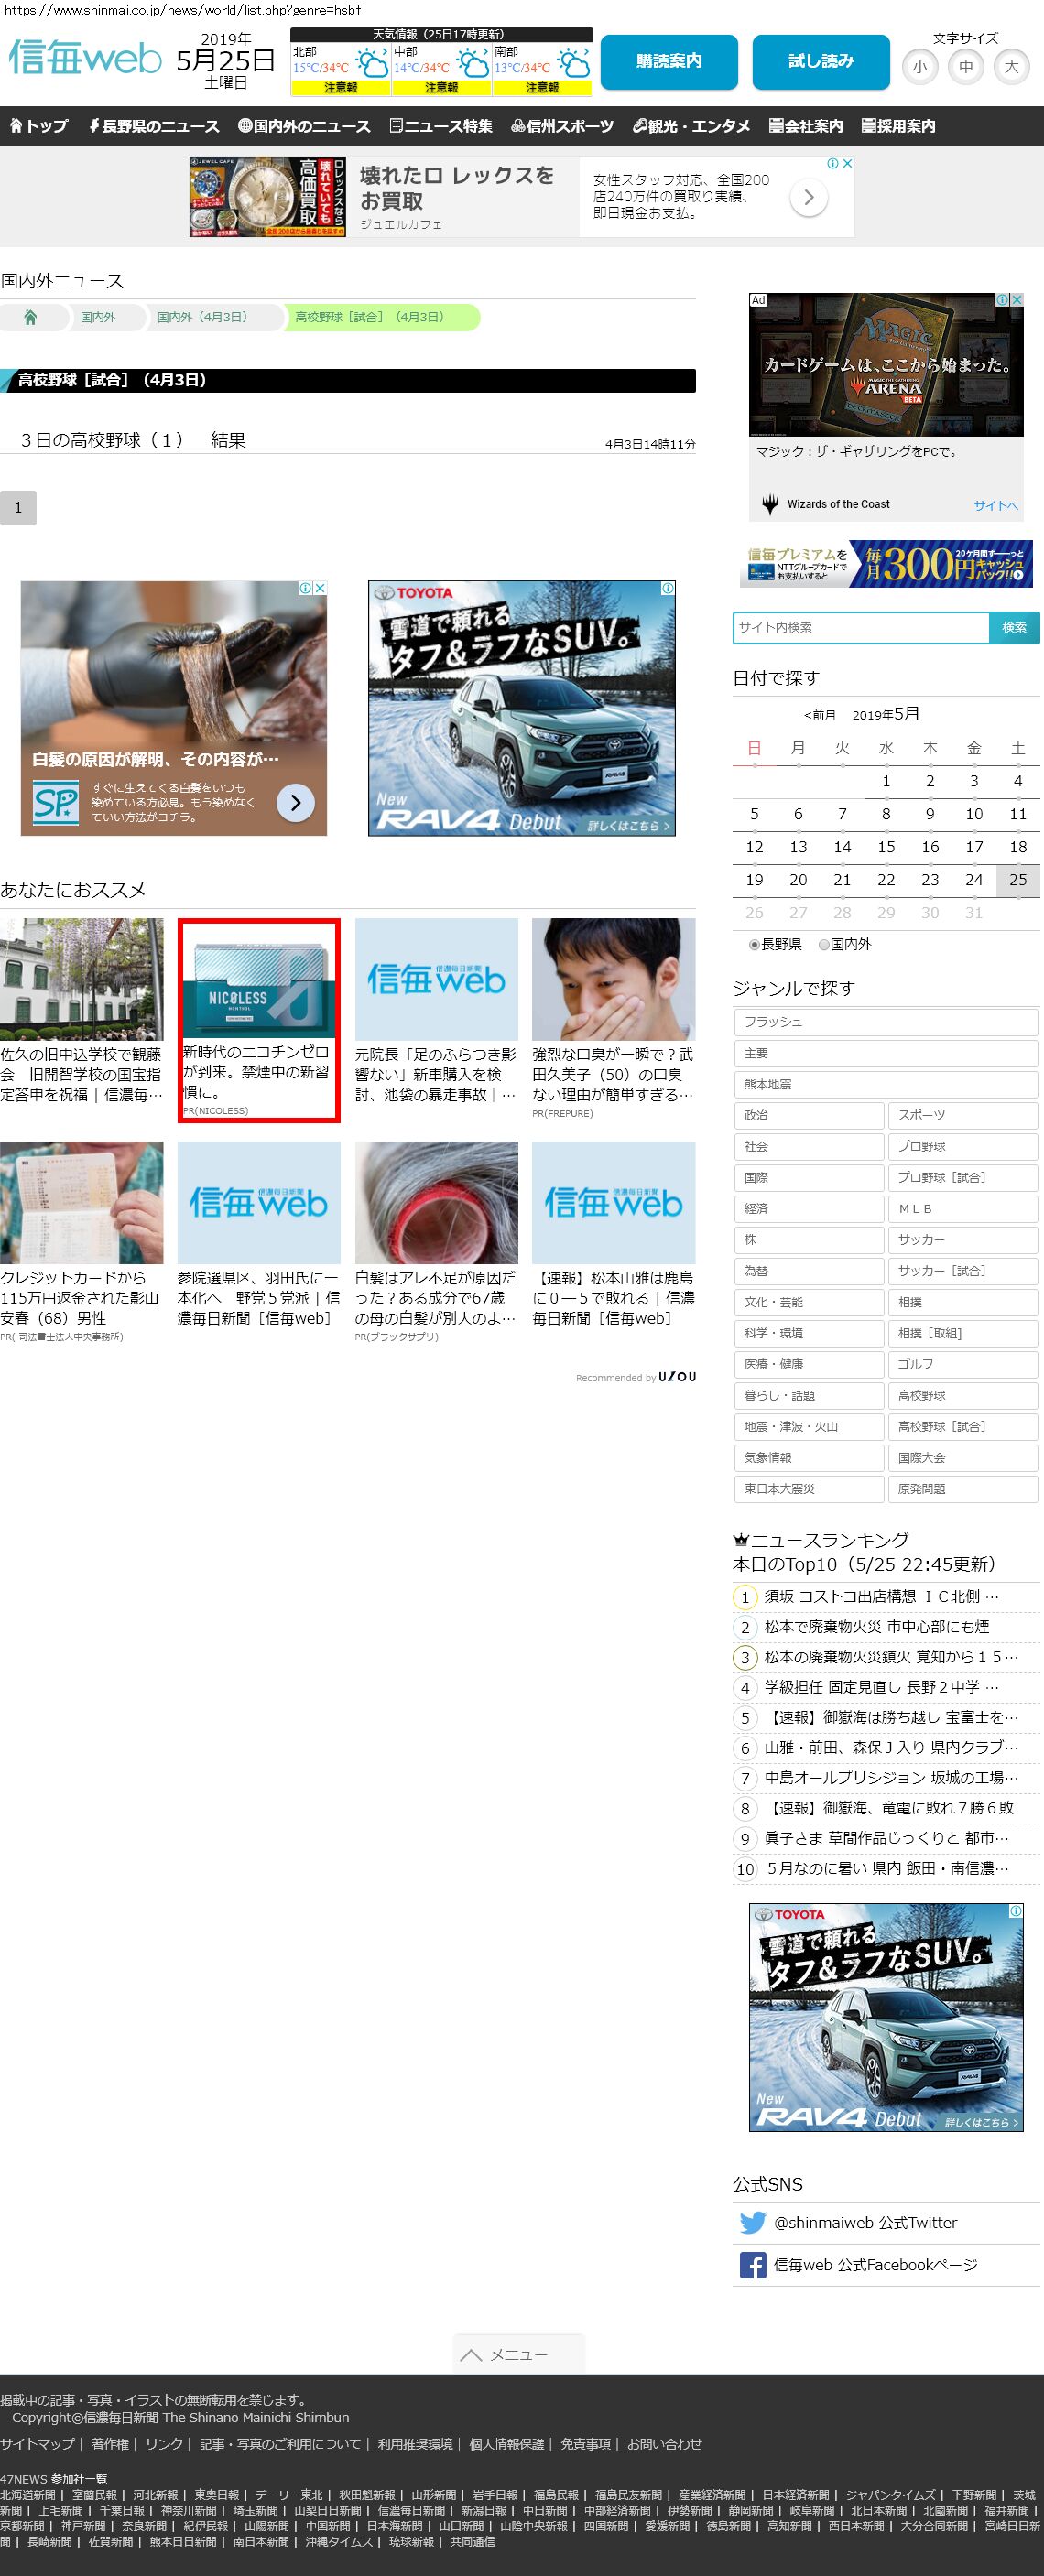Open ニュース特集 menu item

[441, 126]
